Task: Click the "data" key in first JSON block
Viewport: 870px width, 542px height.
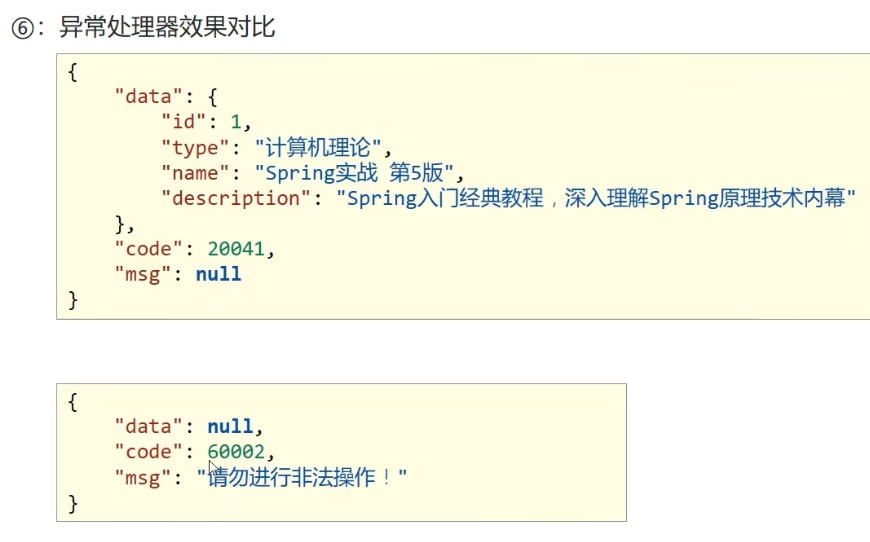Action: [148, 97]
